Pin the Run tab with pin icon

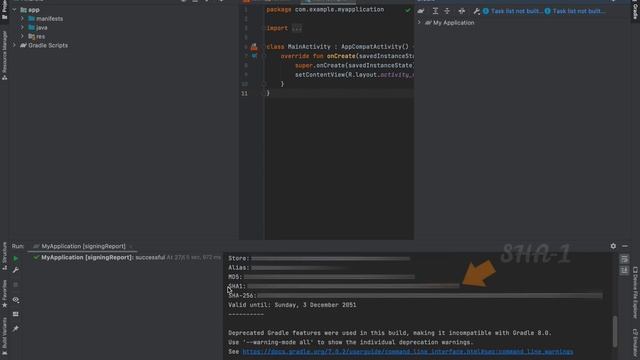point(16,329)
